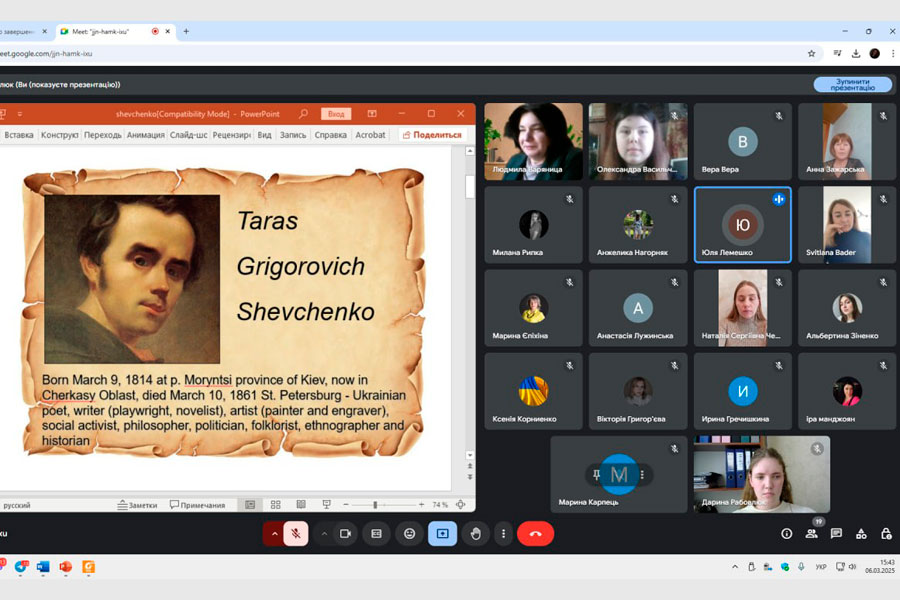Show the participants list icon

pos(811,534)
